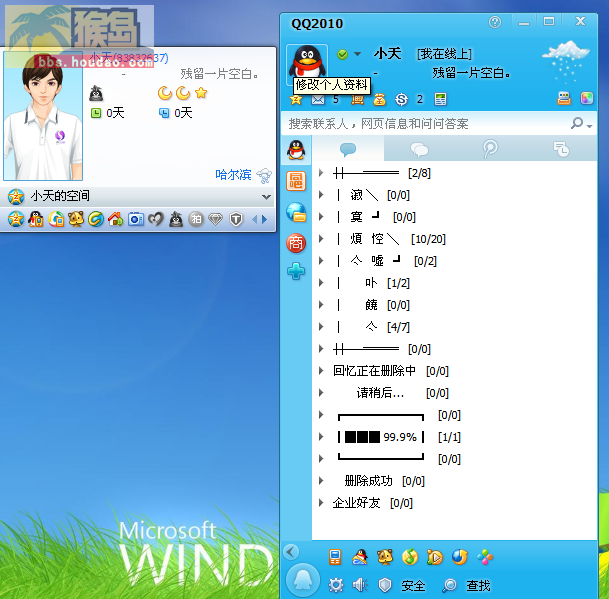Click the security shield 安全 icon
Image resolution: width=609 pixels, height=599 pixels.
click(385, 585)
